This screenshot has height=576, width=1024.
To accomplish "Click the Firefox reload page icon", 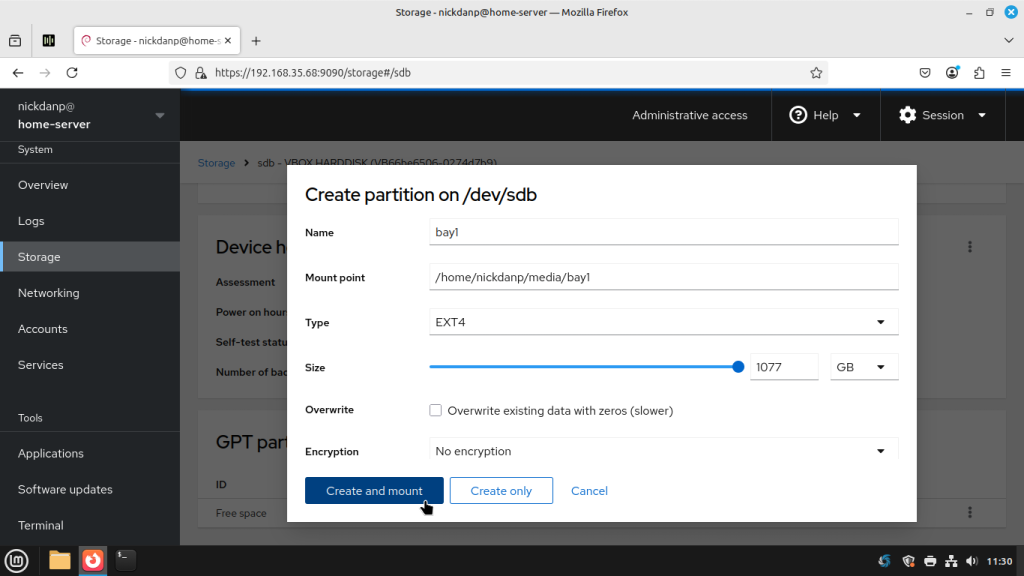I will point(72,73).
